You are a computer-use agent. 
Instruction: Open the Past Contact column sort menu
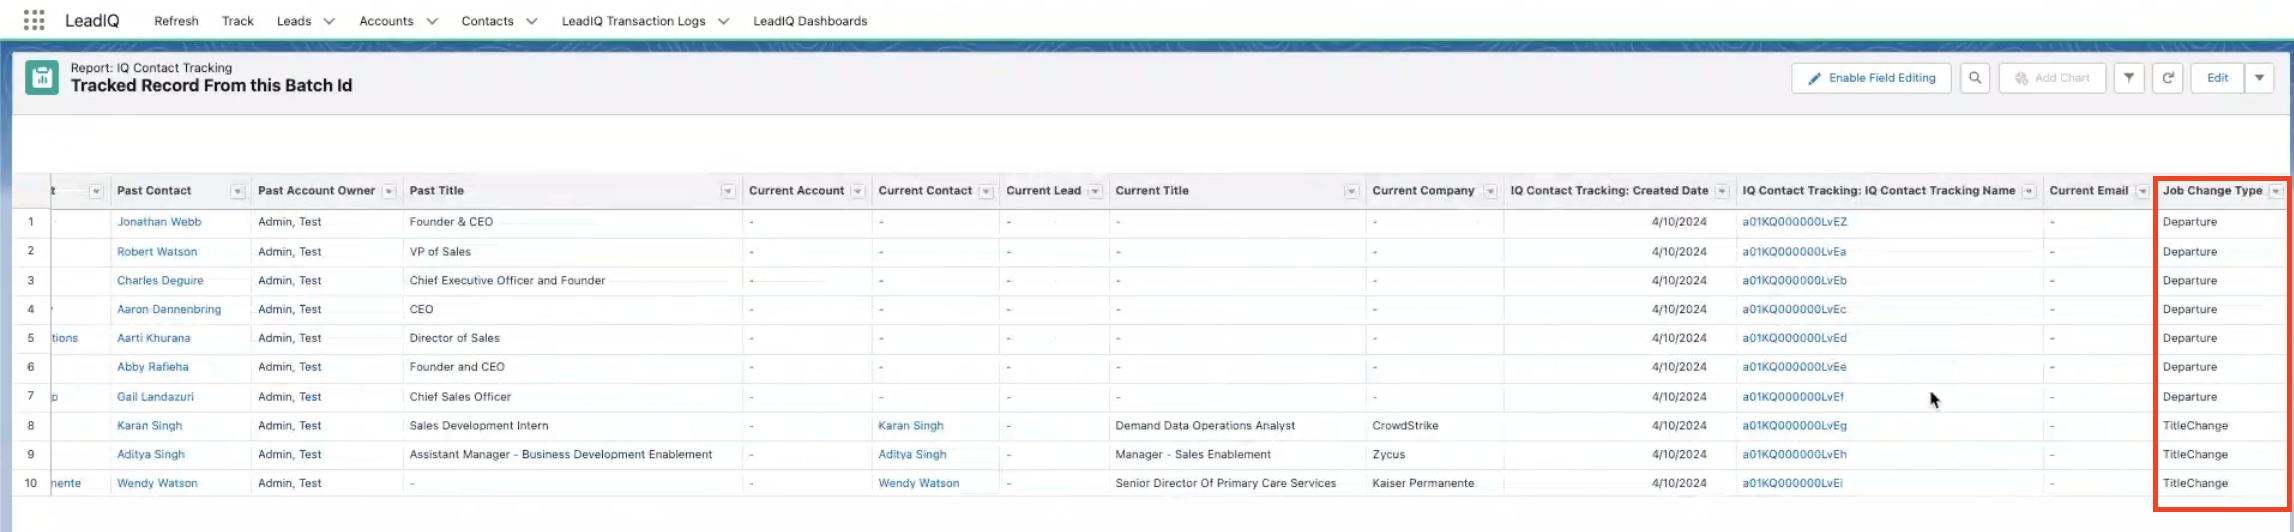pyautogui.click(x=238, y=191)
